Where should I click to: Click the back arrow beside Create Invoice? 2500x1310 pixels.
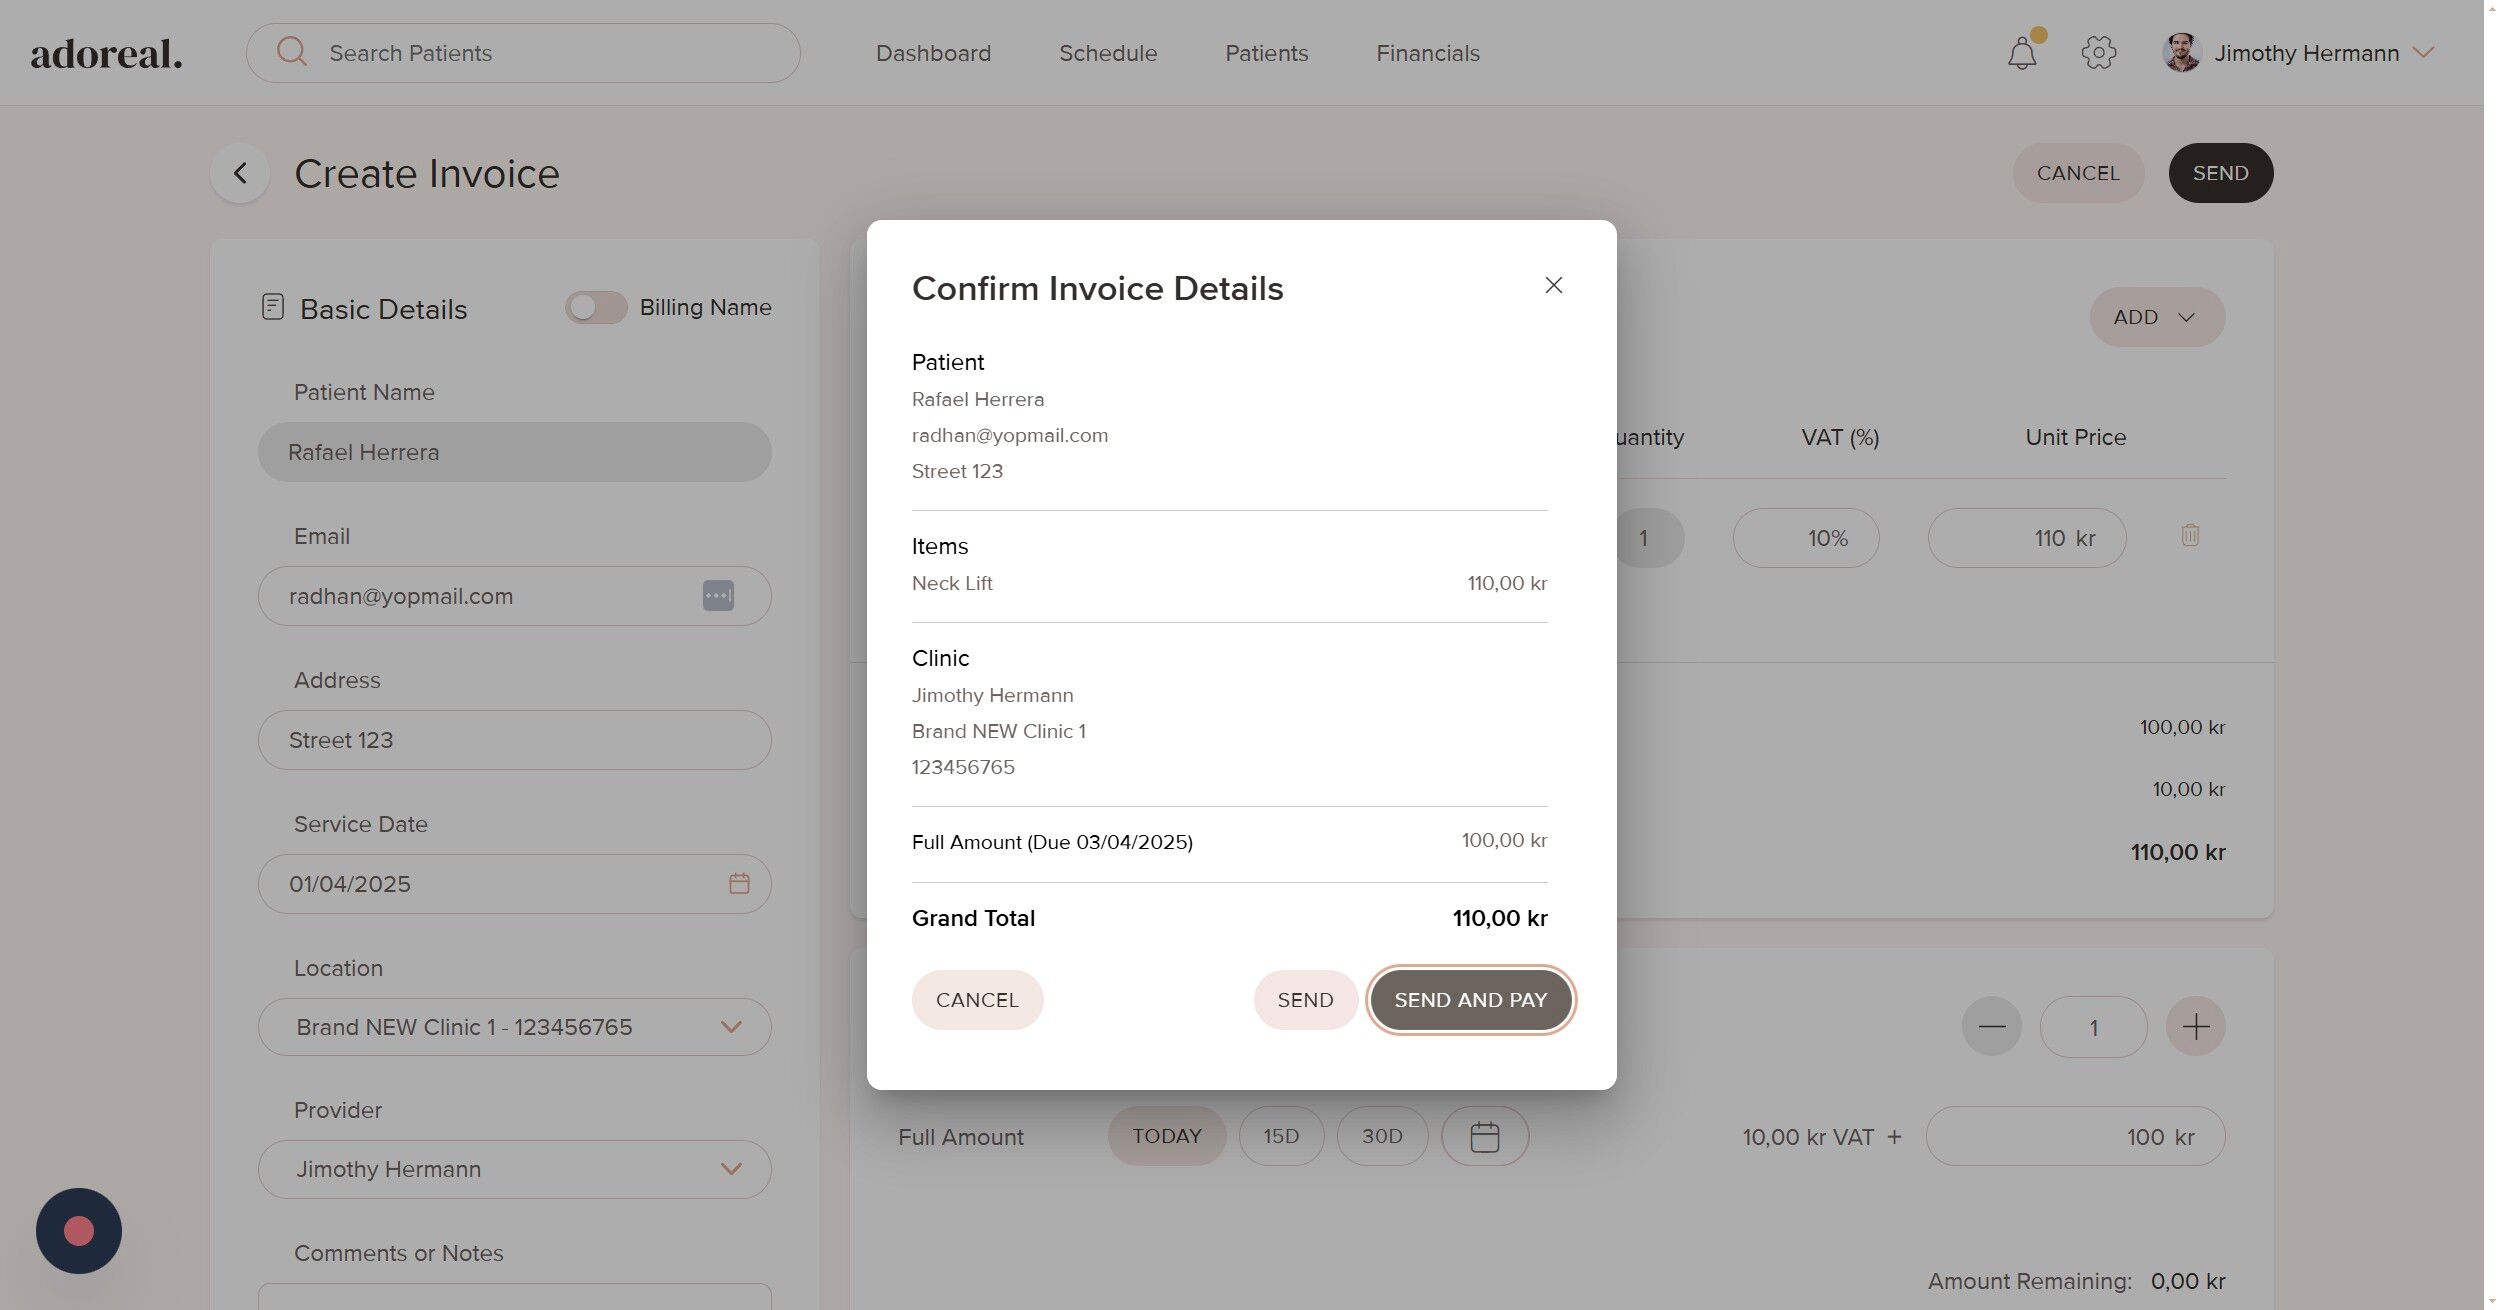[x=240, y=174]
